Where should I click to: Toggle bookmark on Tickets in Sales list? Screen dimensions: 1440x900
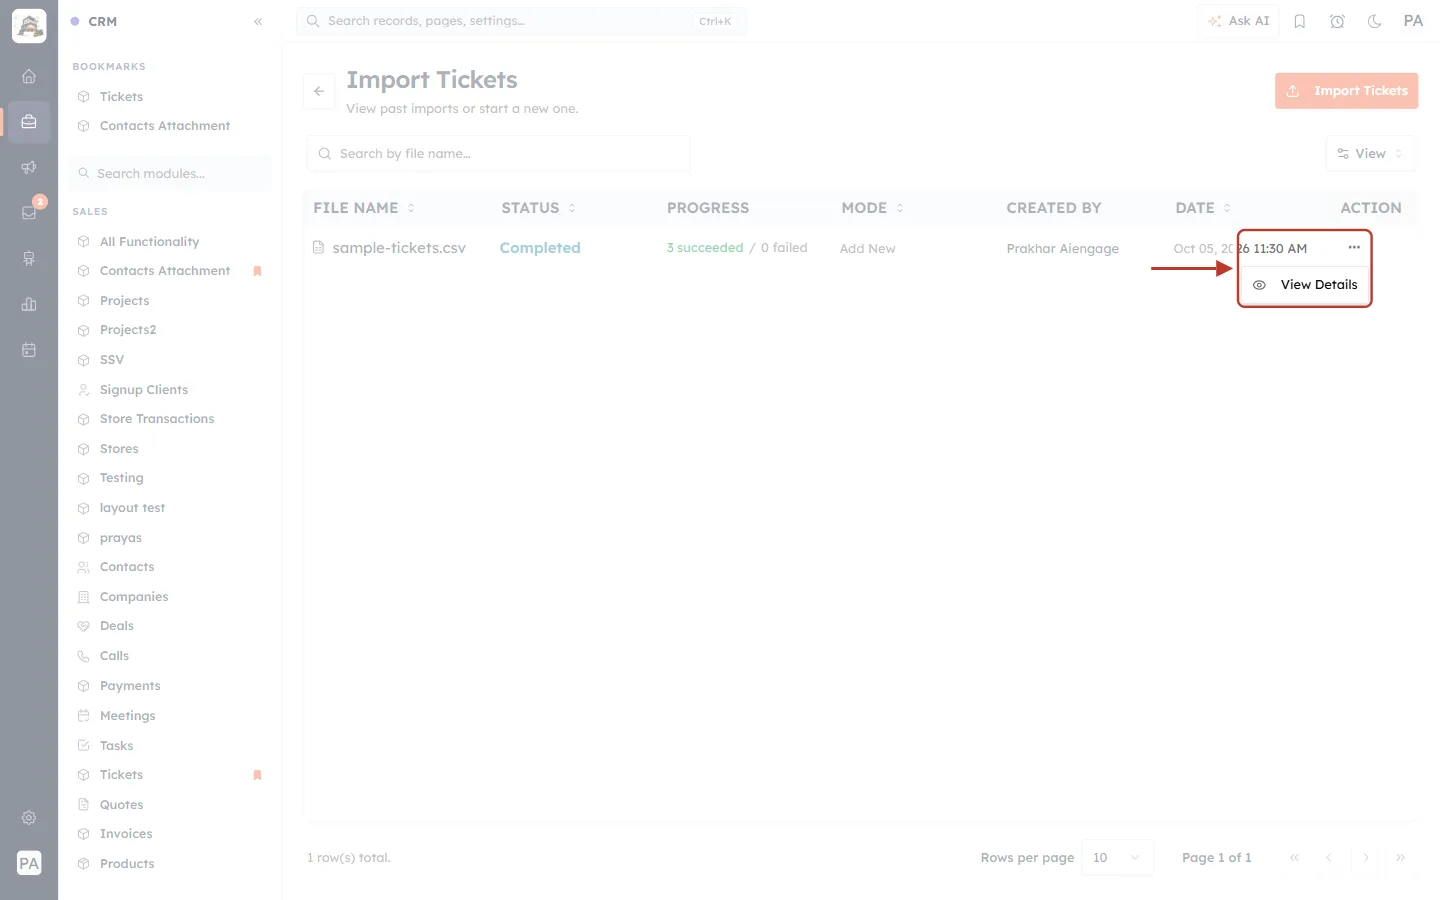[257, 775]
